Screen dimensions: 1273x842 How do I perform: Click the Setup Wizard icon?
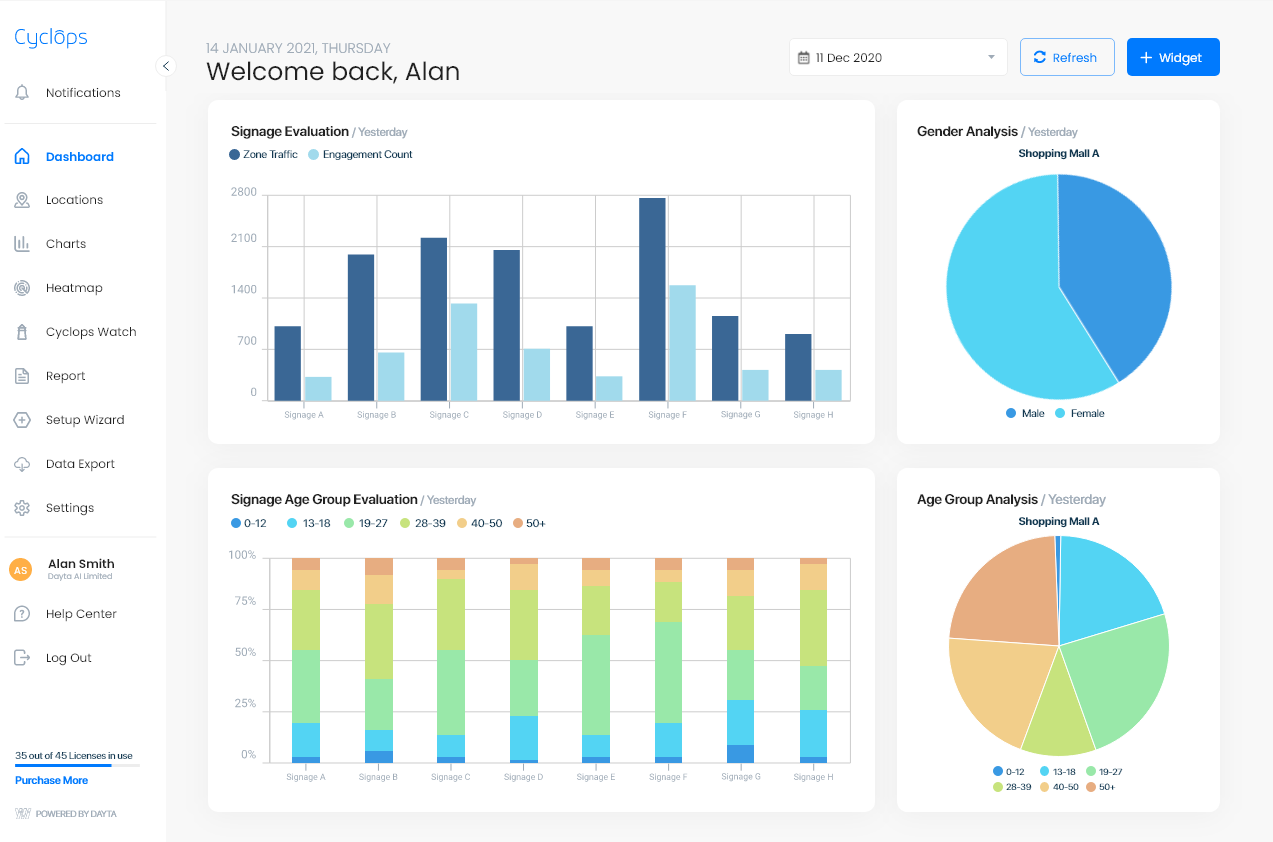pyautogui.click(x=22, y=420)
